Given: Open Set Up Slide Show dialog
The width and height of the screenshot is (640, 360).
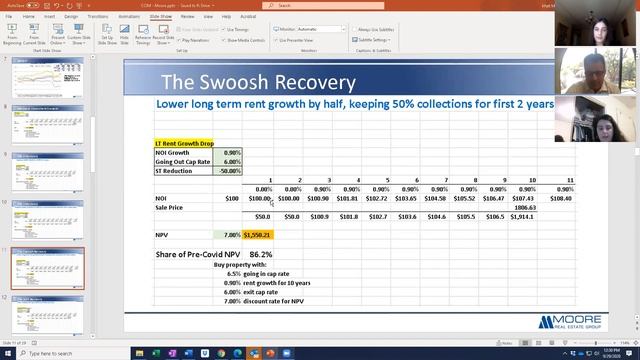Looking at the screenshot, I should tap(107, 34).
